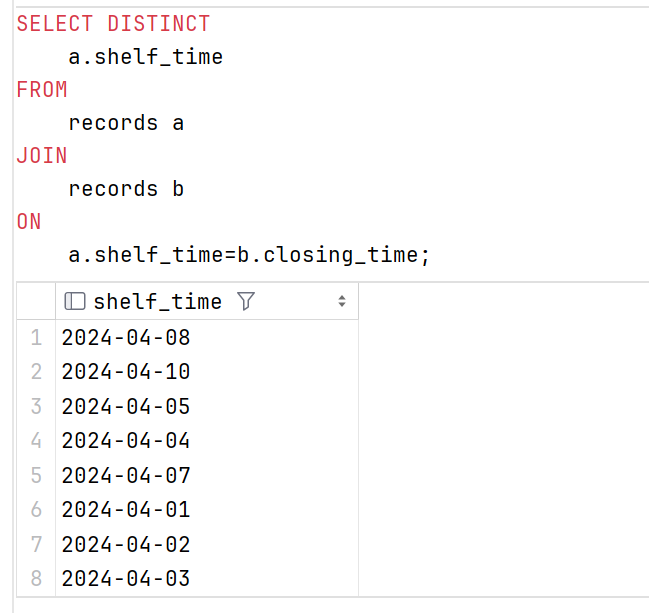Open the shelf_time filter funnel
649x613 pixels.
click(246, 301)
